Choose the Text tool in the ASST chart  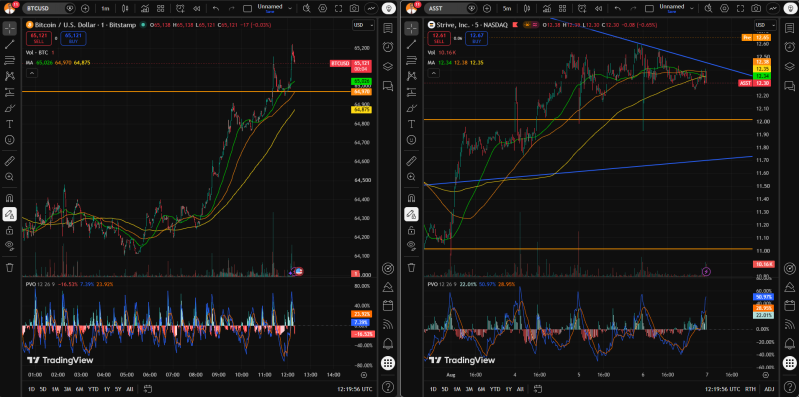[411, 124]
